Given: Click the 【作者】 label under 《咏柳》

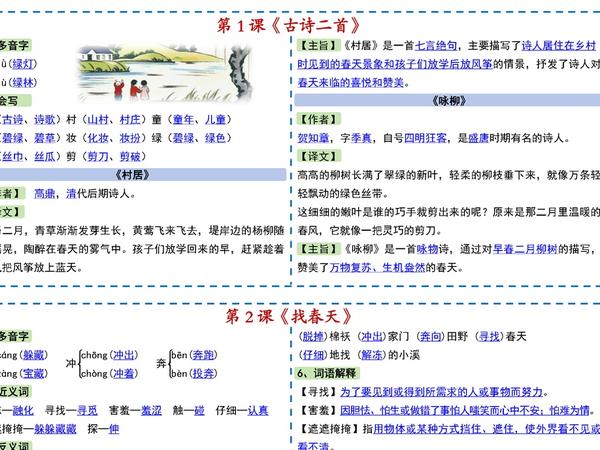Looking at the screenshot, I should click(319, 119).
